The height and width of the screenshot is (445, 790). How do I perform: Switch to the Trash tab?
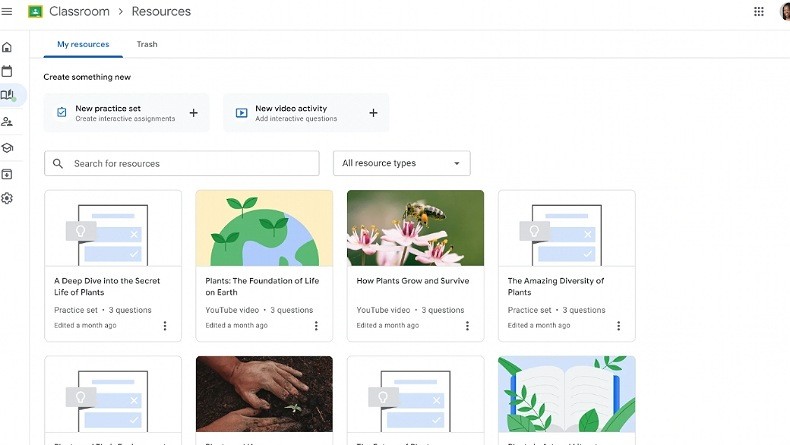147,44
